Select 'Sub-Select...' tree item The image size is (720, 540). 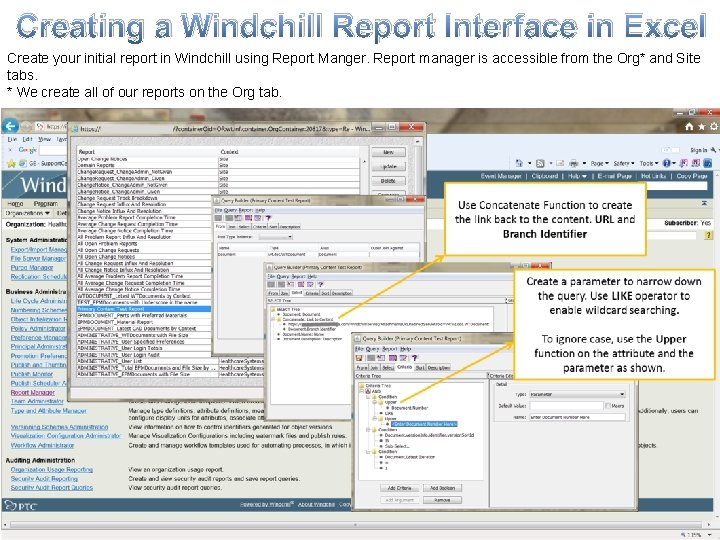(x=397, y=446)
